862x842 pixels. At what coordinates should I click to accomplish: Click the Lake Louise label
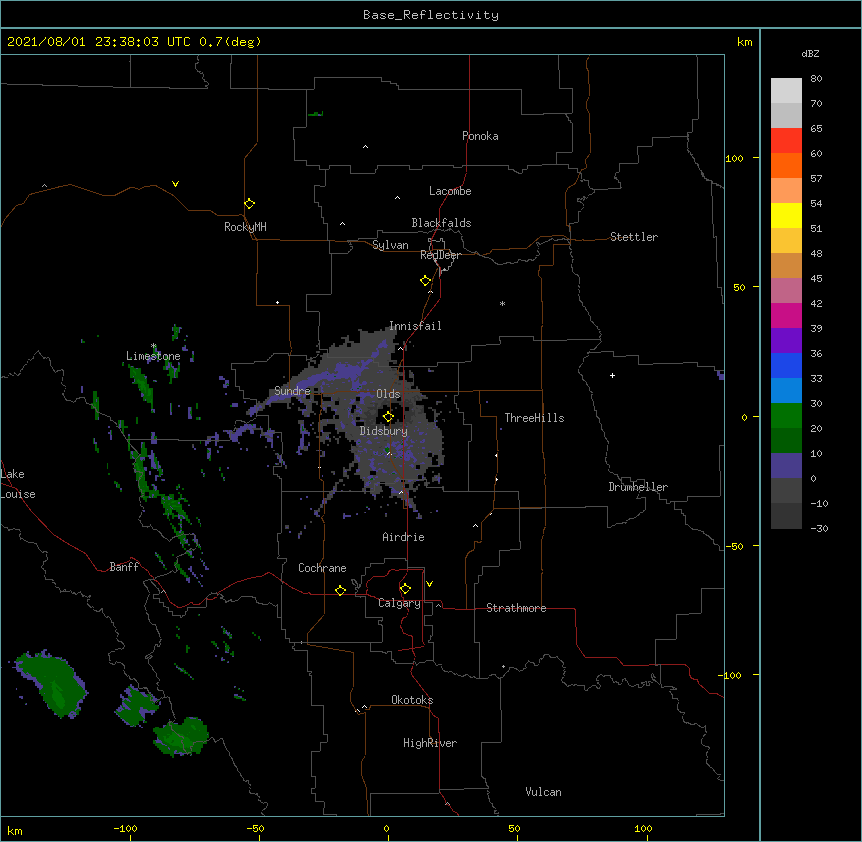[18, 484]
